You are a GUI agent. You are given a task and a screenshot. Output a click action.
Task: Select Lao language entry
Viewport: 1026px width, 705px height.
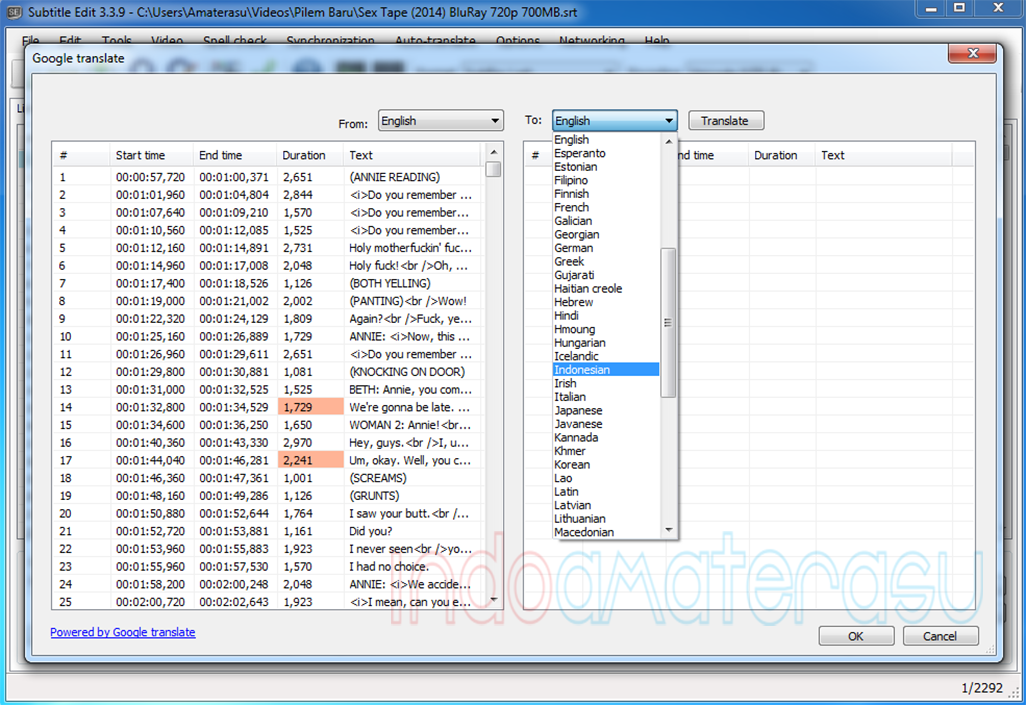point(606,478)
